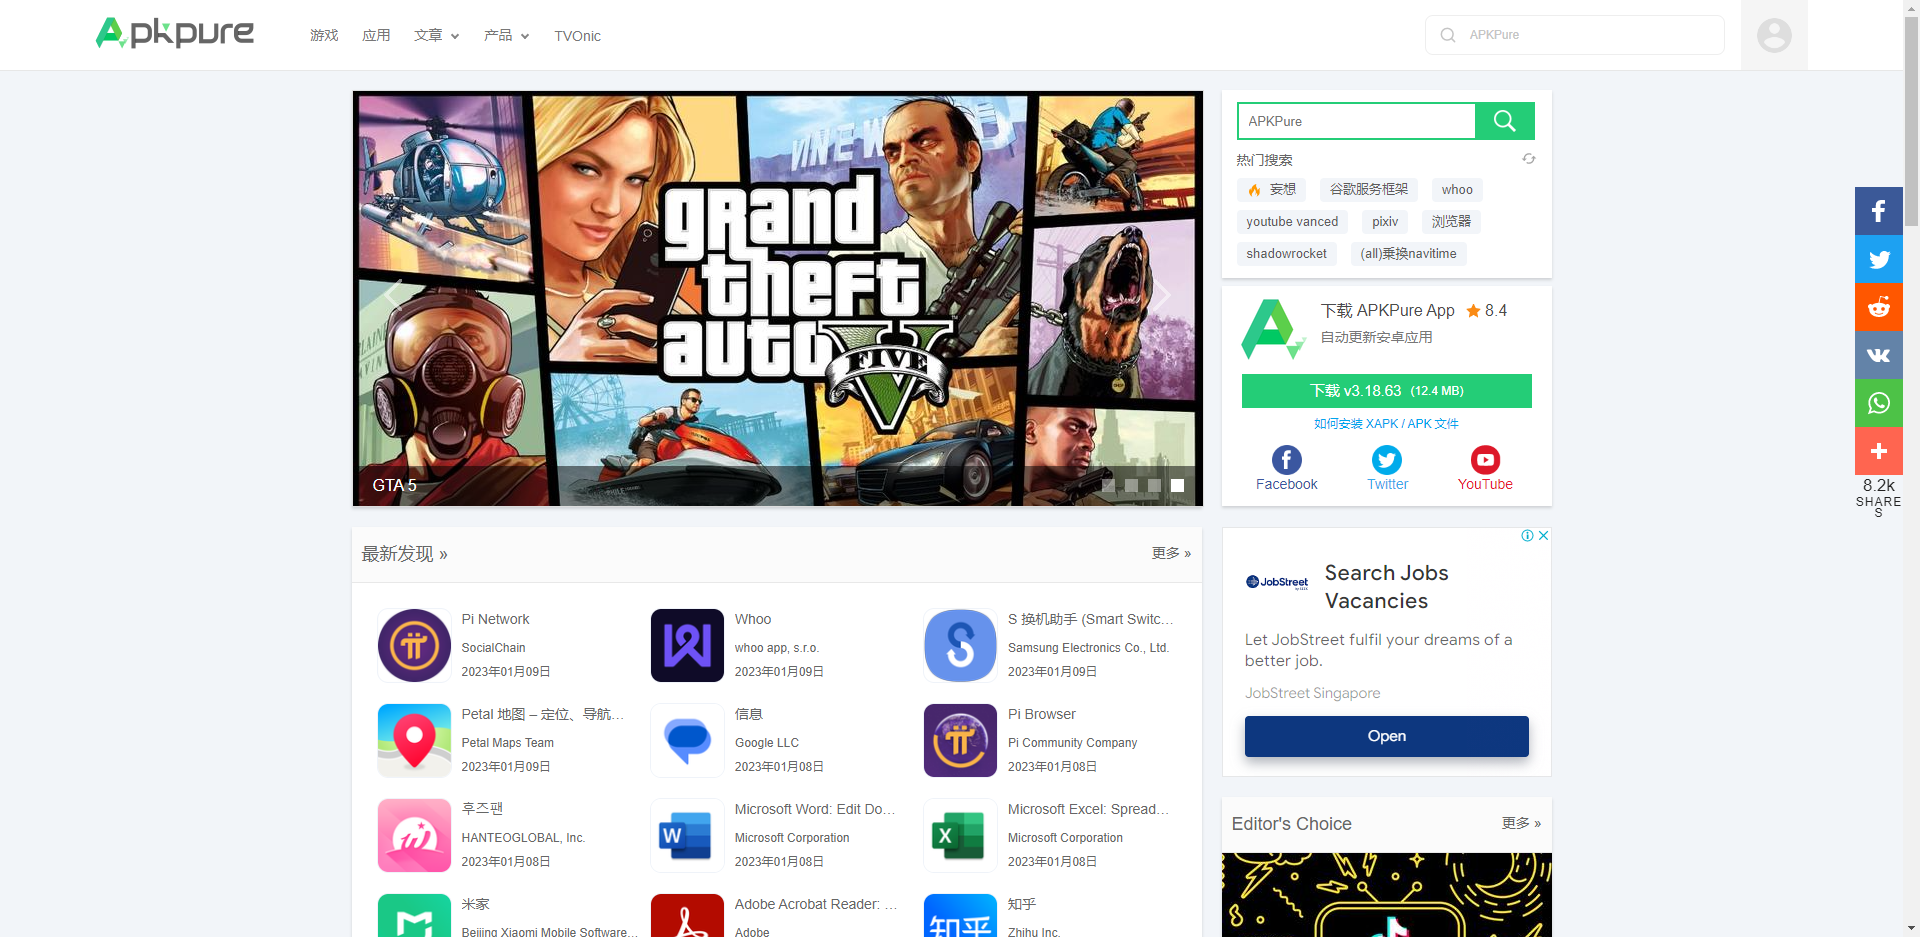The image size is (1920, 937).
Task: Select hot search tag shadowrocket
Action: click(x=1286, y=254)
